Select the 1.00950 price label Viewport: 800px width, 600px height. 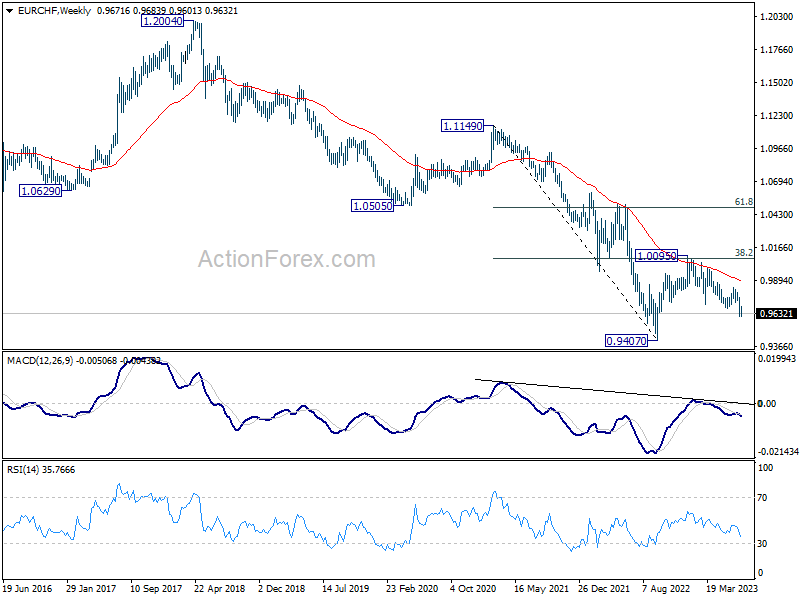657,256
